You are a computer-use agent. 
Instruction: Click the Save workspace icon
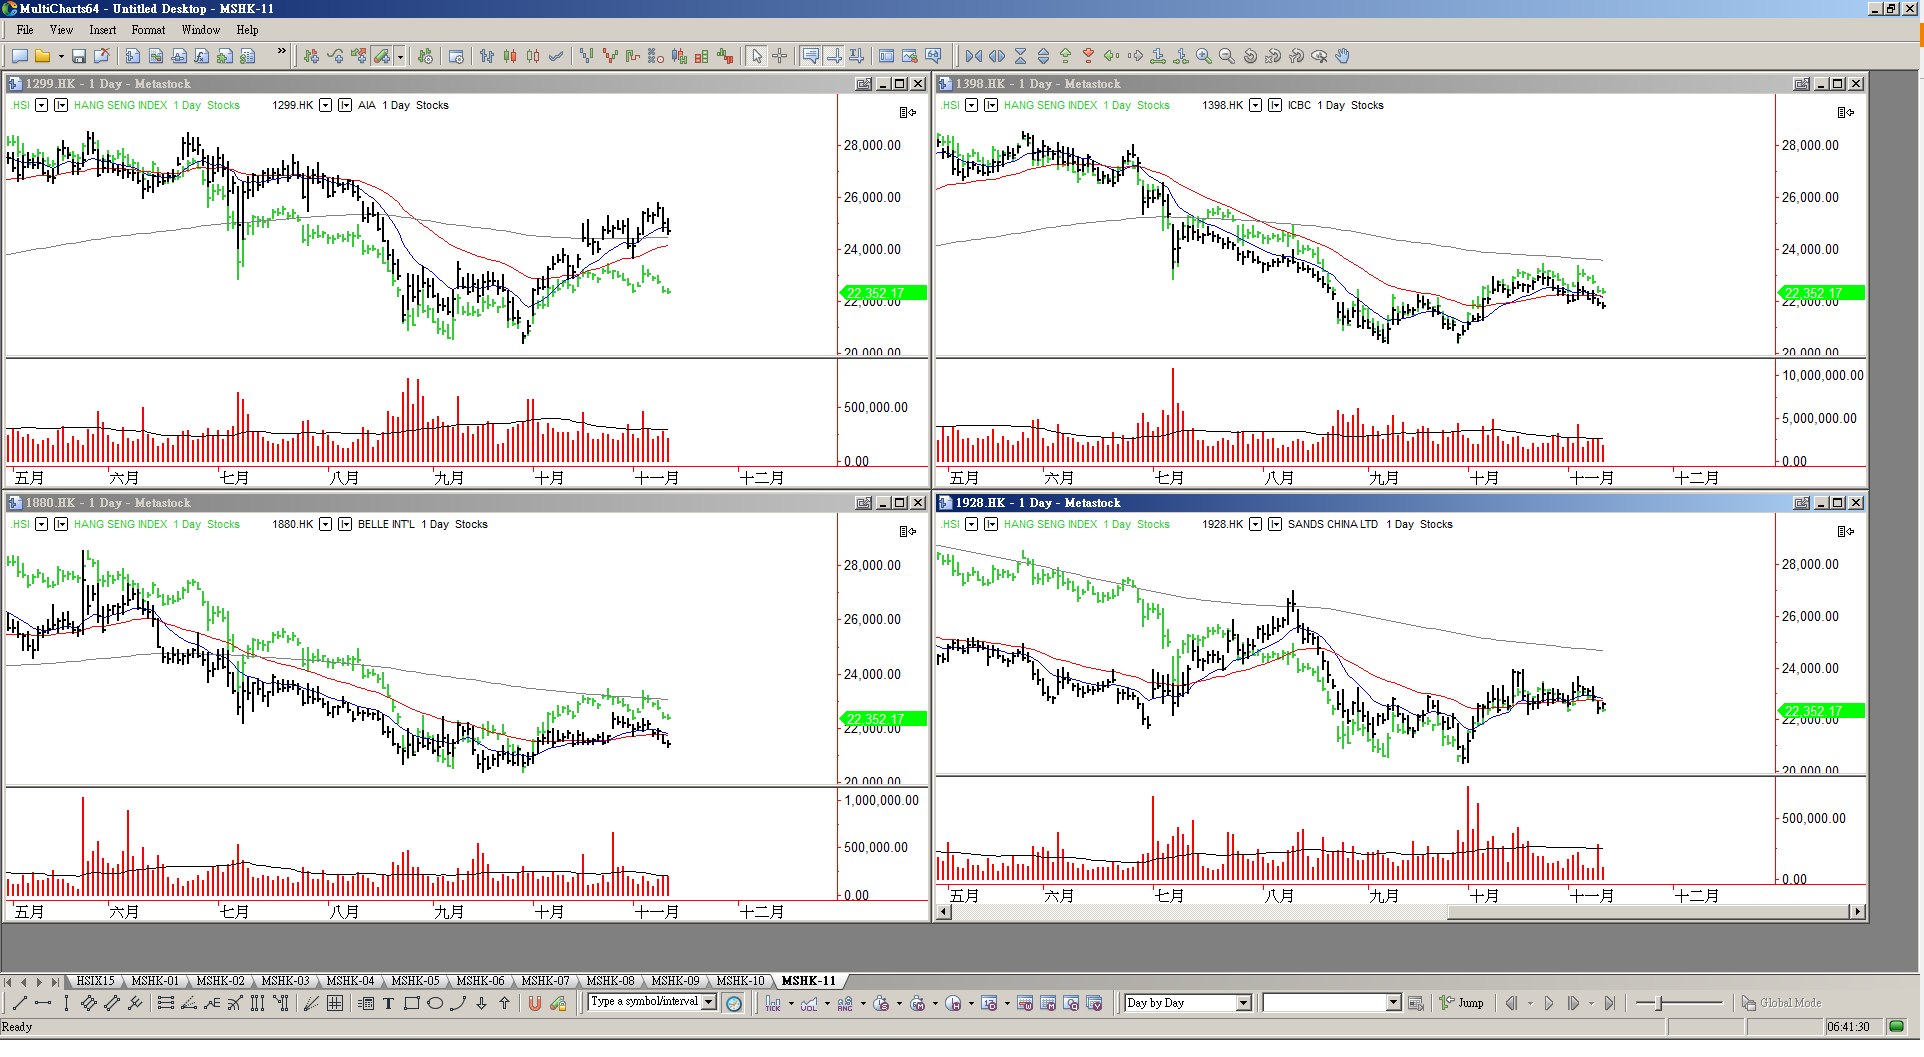(x=79, y=56)
